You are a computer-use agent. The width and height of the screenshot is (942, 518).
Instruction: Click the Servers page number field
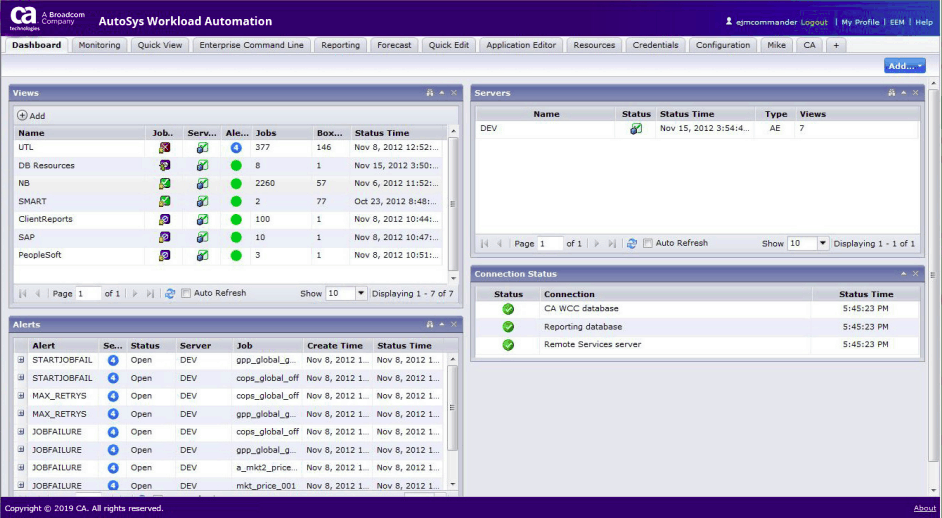click(550, 244)
